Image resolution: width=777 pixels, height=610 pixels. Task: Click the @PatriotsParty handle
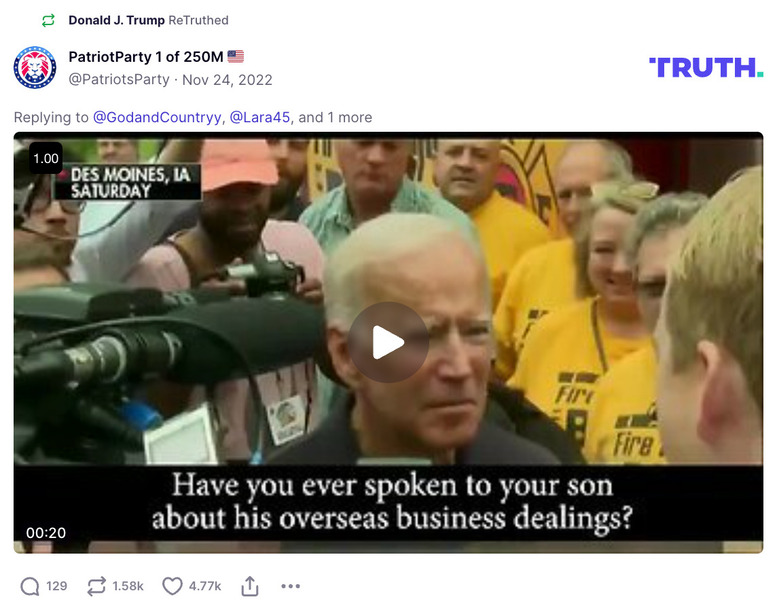click(119, 80)
